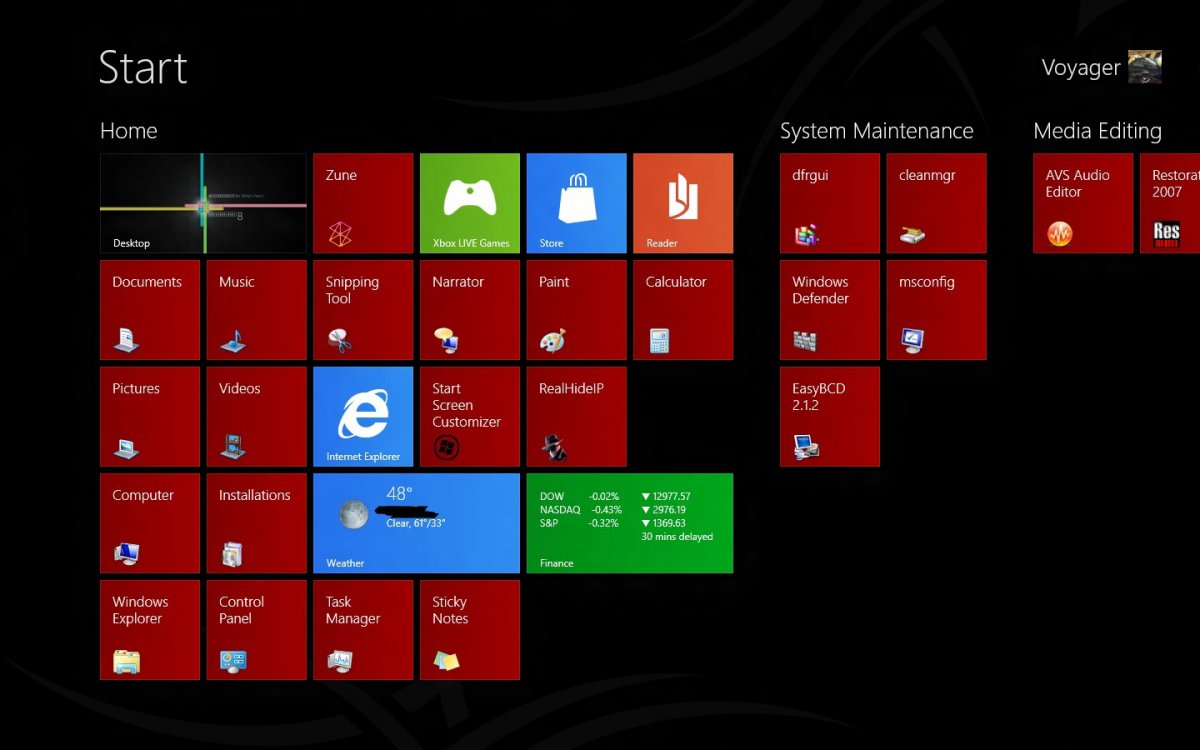
Task: Open the Computer tile
Action: tap(150, 523)
